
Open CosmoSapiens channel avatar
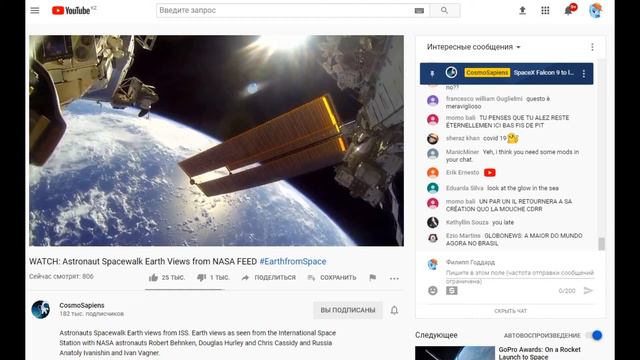[x=41, y=310]
